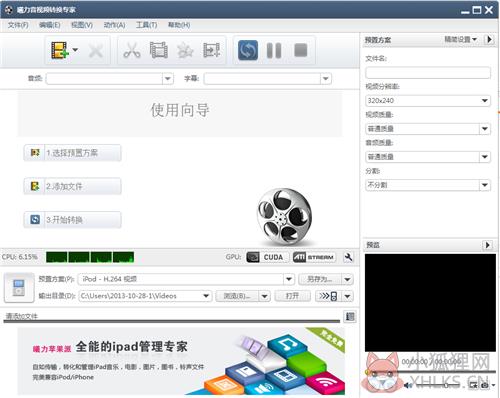
Task: Click the 使用向导 heading
Action: click(180, 110)
